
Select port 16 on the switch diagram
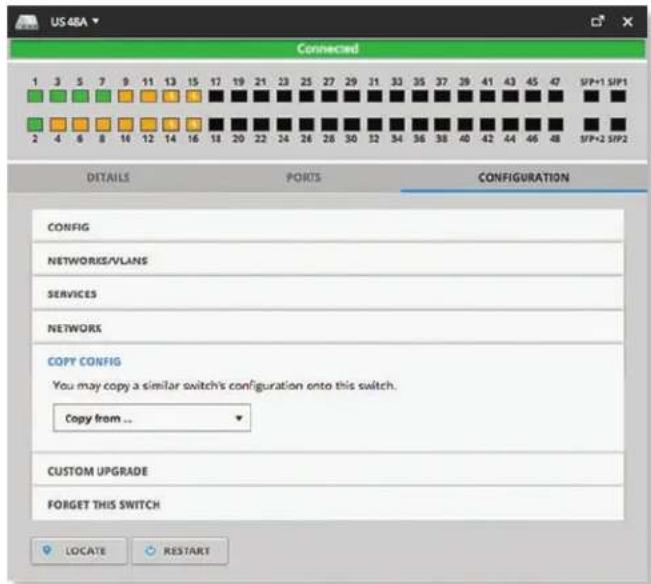(193, 124)
